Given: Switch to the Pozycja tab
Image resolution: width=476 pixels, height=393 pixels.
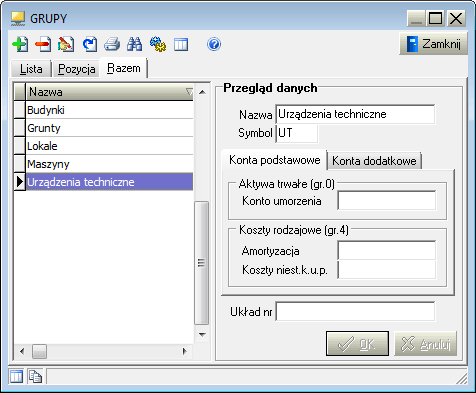Looking at the screenshot, I should click(x=76, y=69).
